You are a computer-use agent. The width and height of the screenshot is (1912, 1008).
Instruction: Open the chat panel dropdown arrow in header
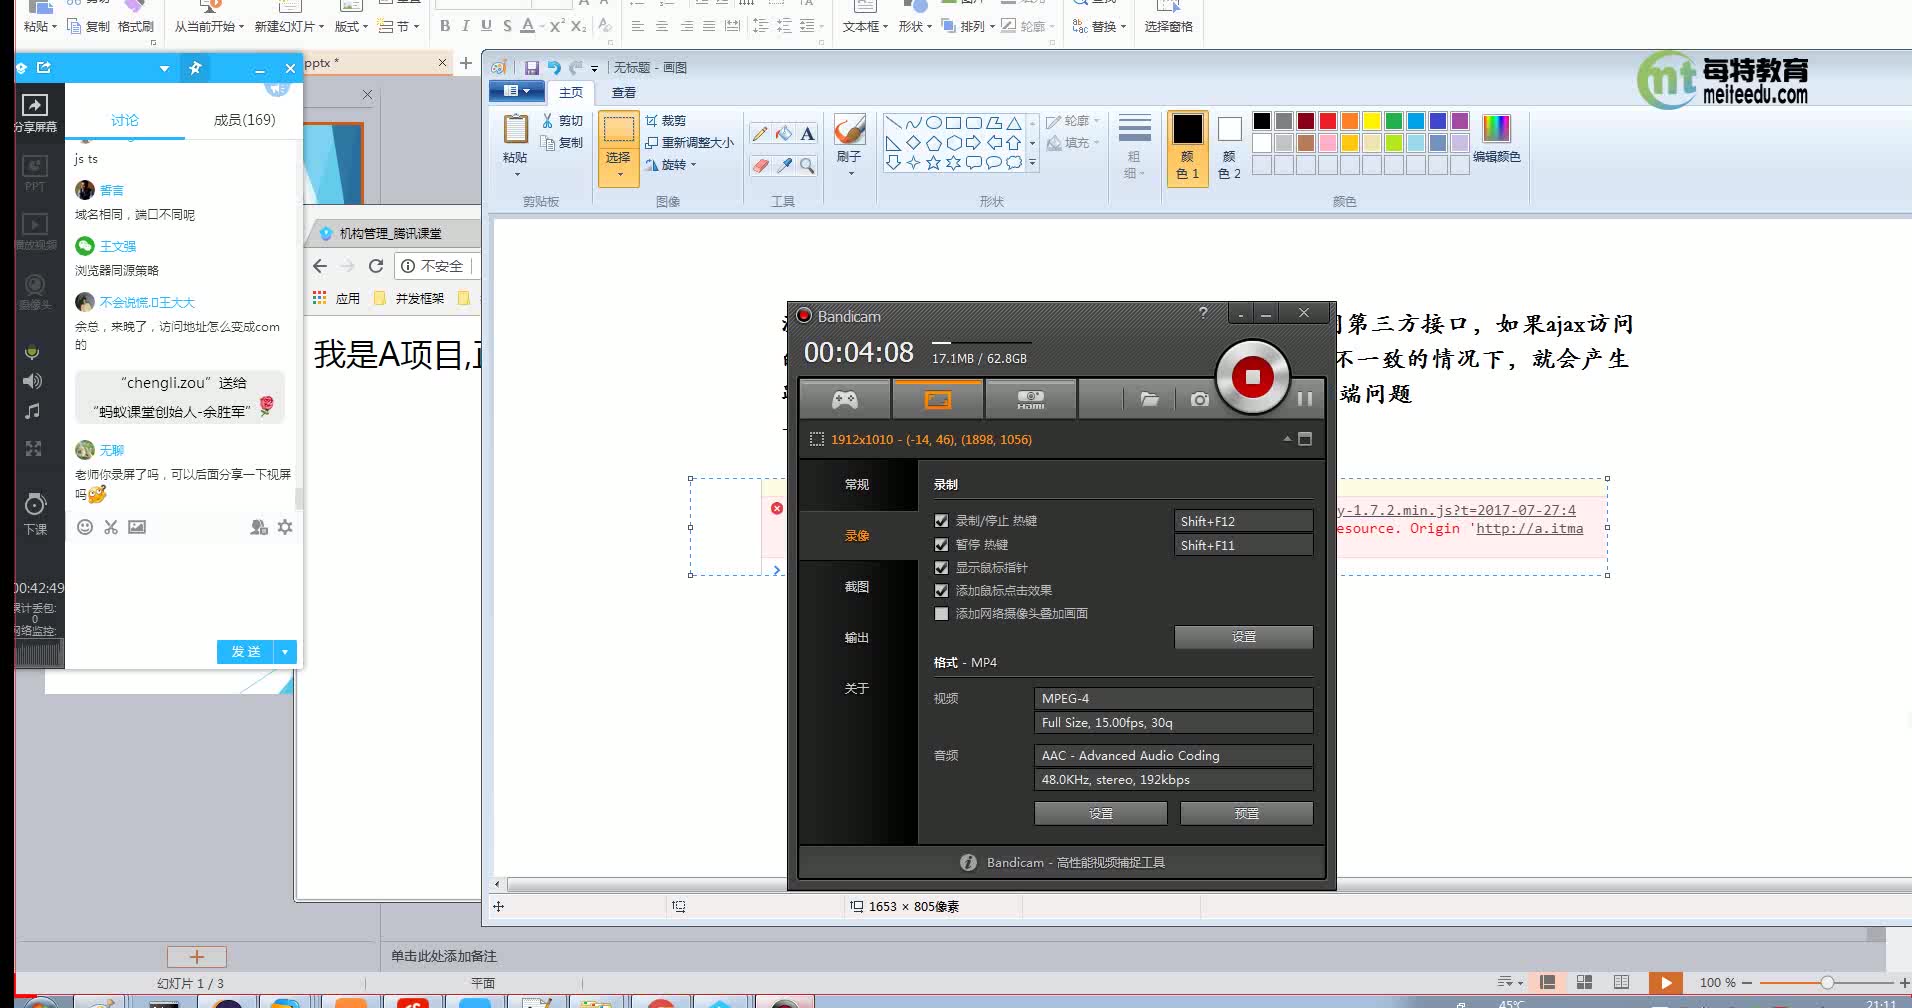(x=164, y=68)
